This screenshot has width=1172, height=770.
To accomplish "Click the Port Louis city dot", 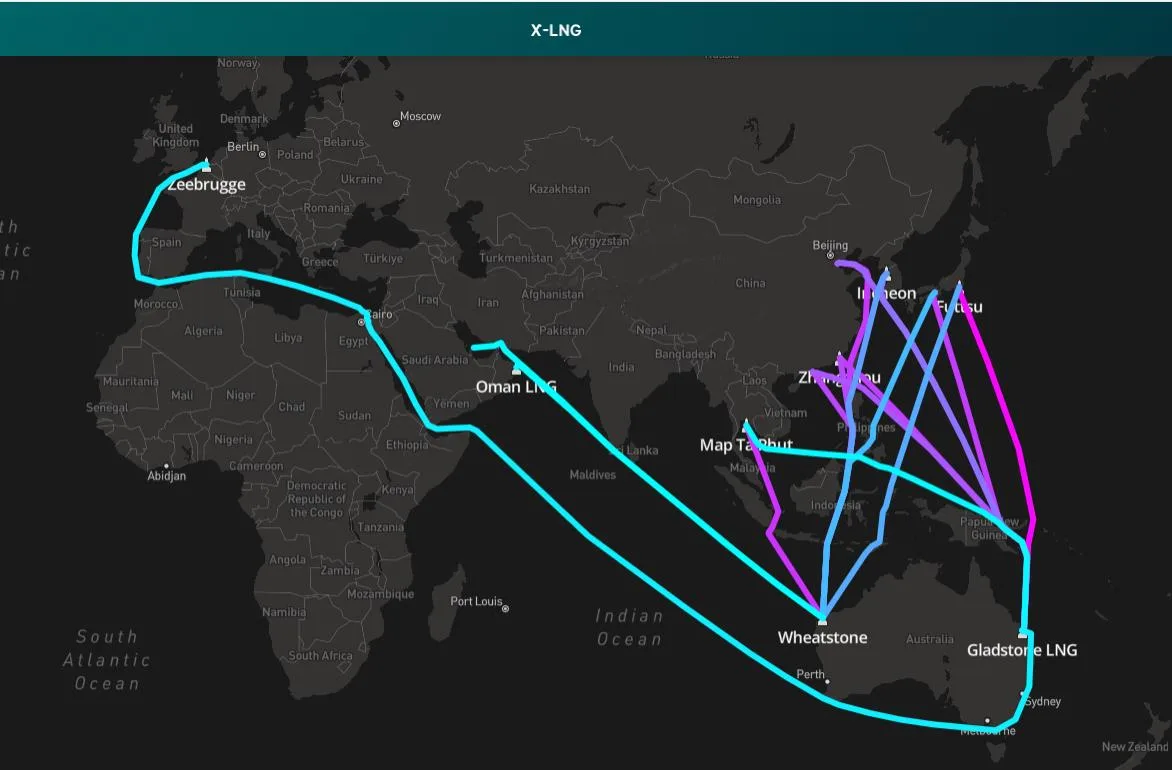I will click(505, 609).
